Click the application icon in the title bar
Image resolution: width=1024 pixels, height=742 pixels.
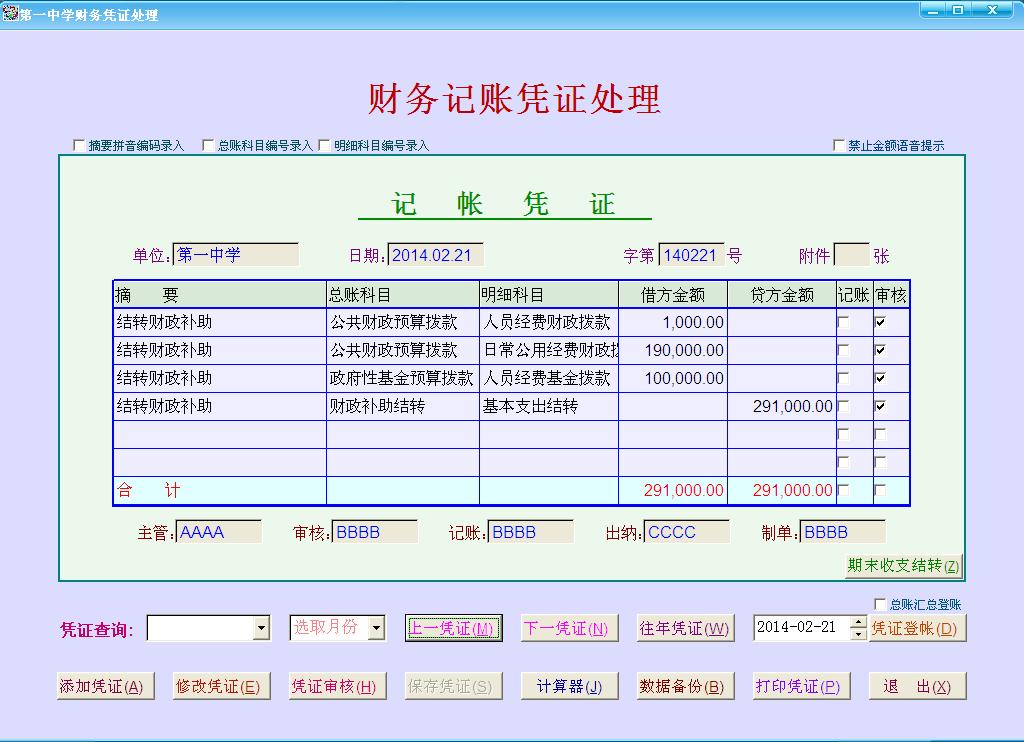pos(10,13)
